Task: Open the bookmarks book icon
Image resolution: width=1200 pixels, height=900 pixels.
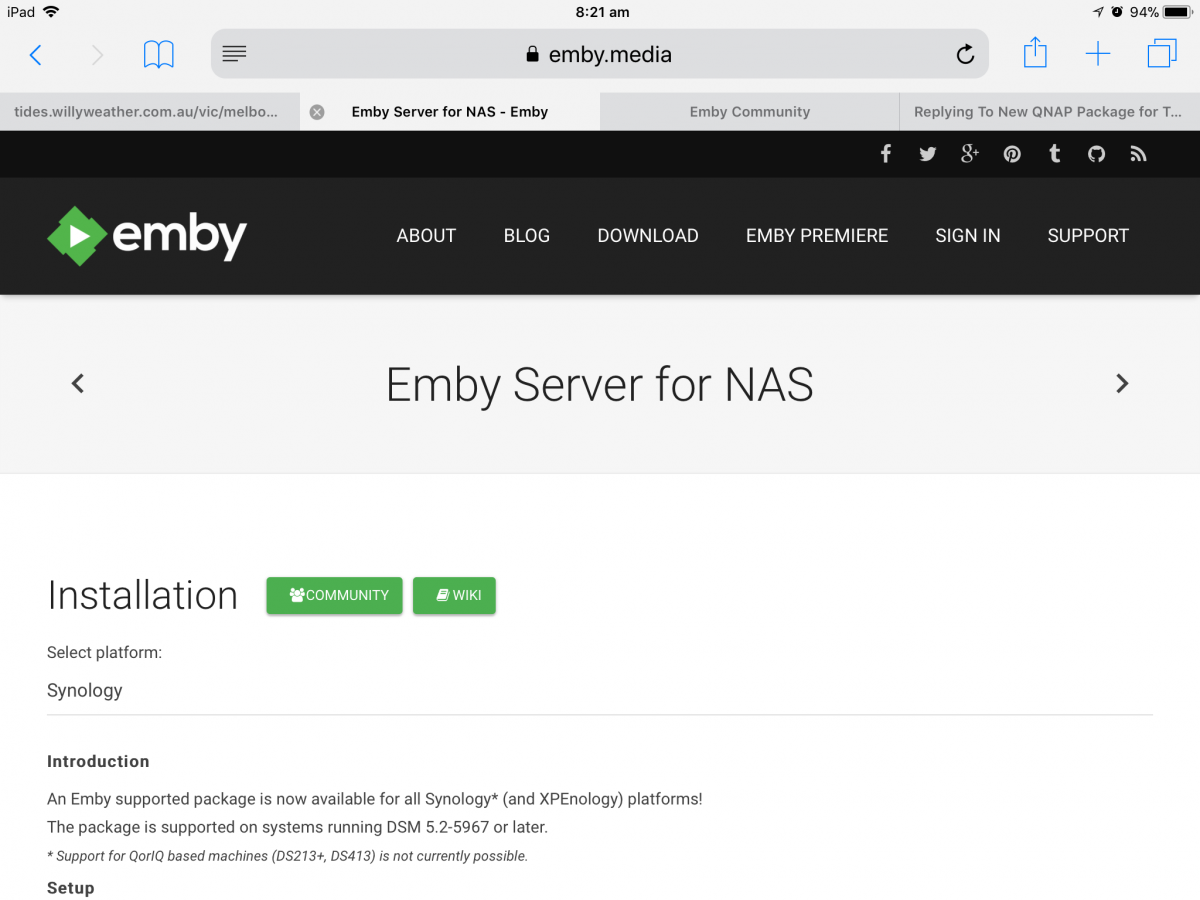Action: 159,54
